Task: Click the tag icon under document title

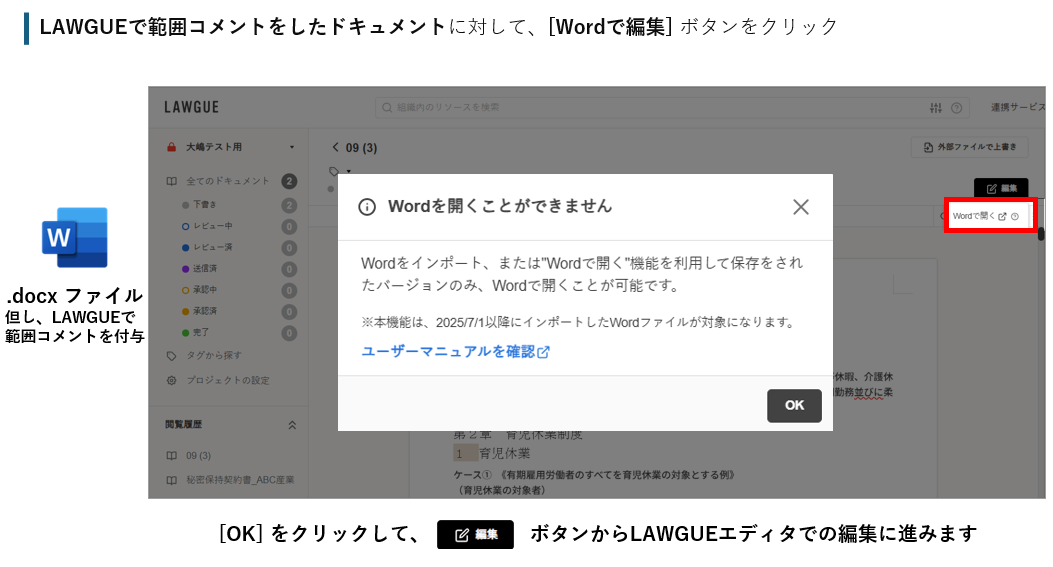Action: (334, 170)
